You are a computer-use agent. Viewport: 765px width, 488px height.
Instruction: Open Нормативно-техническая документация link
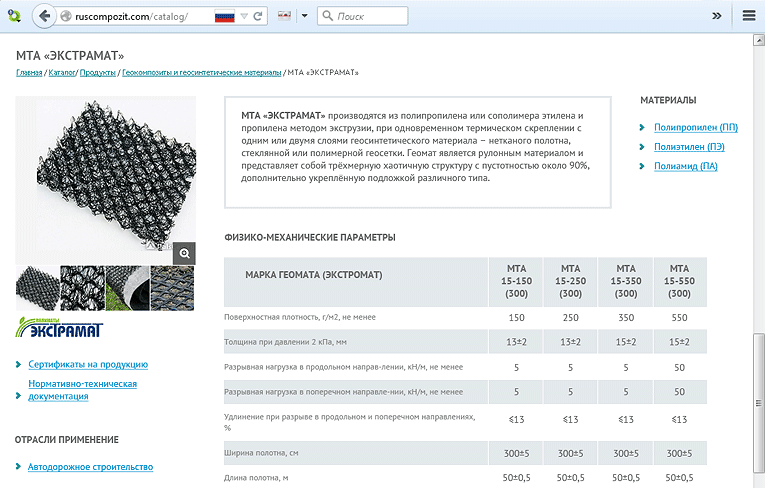click(82, 390)
